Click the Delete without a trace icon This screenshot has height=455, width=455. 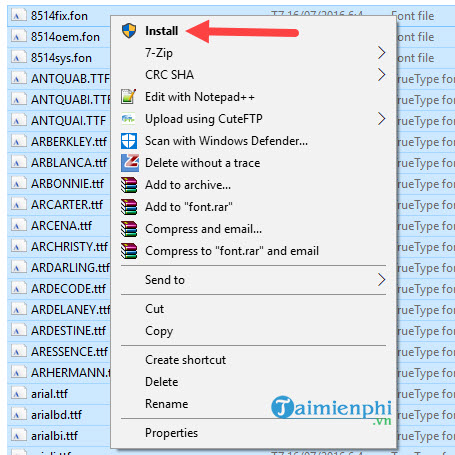(130, 163)
